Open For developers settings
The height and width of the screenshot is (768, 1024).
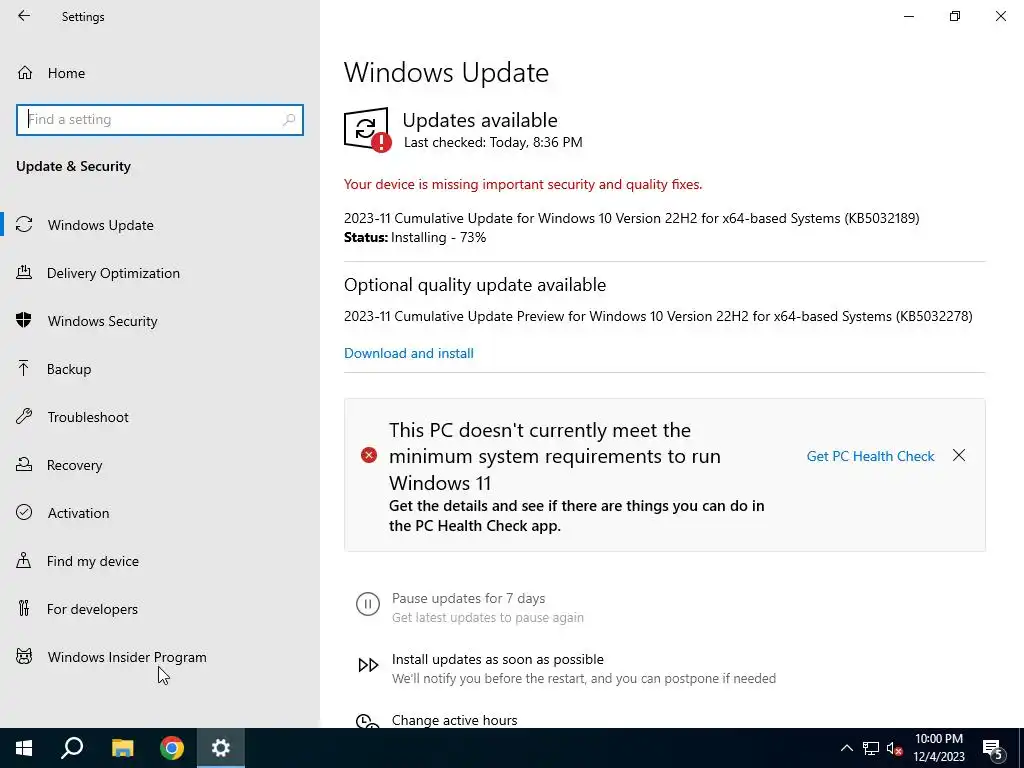coord(92,609)
